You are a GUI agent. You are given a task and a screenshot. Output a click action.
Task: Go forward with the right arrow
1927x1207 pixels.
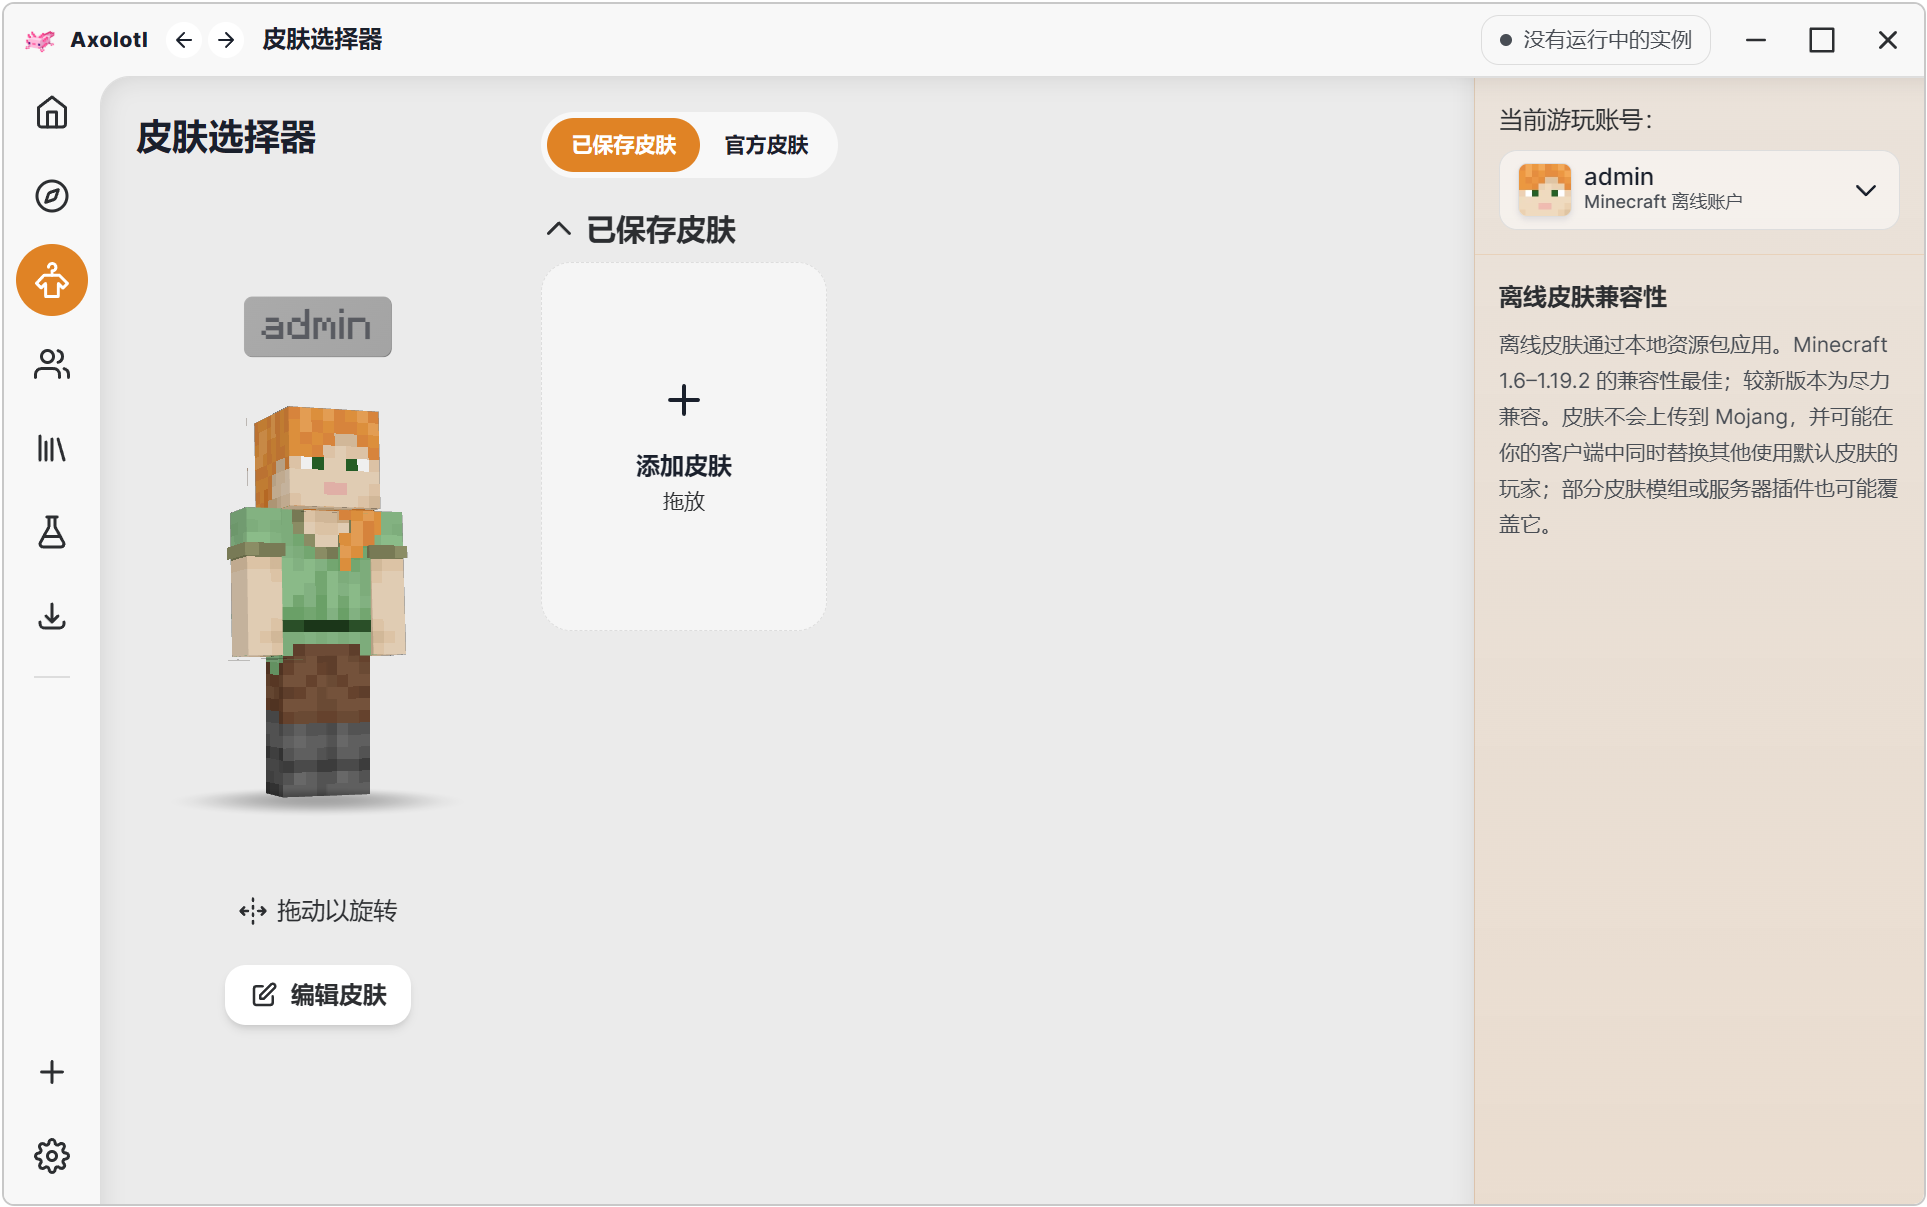tap(227, 40)
